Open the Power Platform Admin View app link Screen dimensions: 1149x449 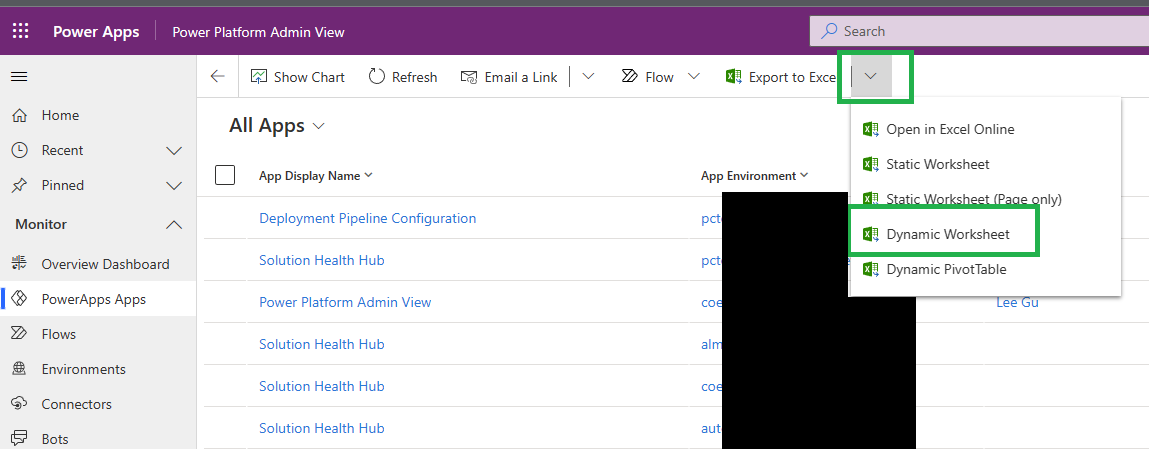(x=345, y=303)
